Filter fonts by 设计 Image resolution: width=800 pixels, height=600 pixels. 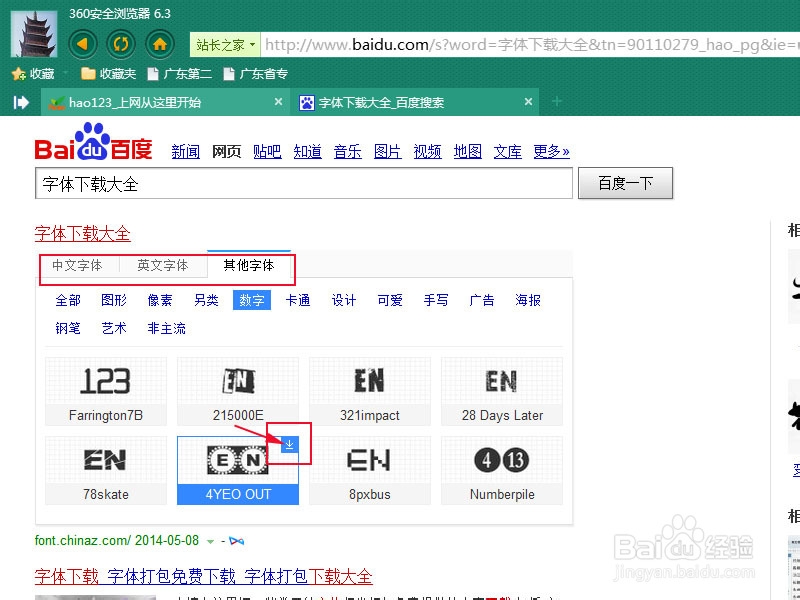tap(344, 300)
